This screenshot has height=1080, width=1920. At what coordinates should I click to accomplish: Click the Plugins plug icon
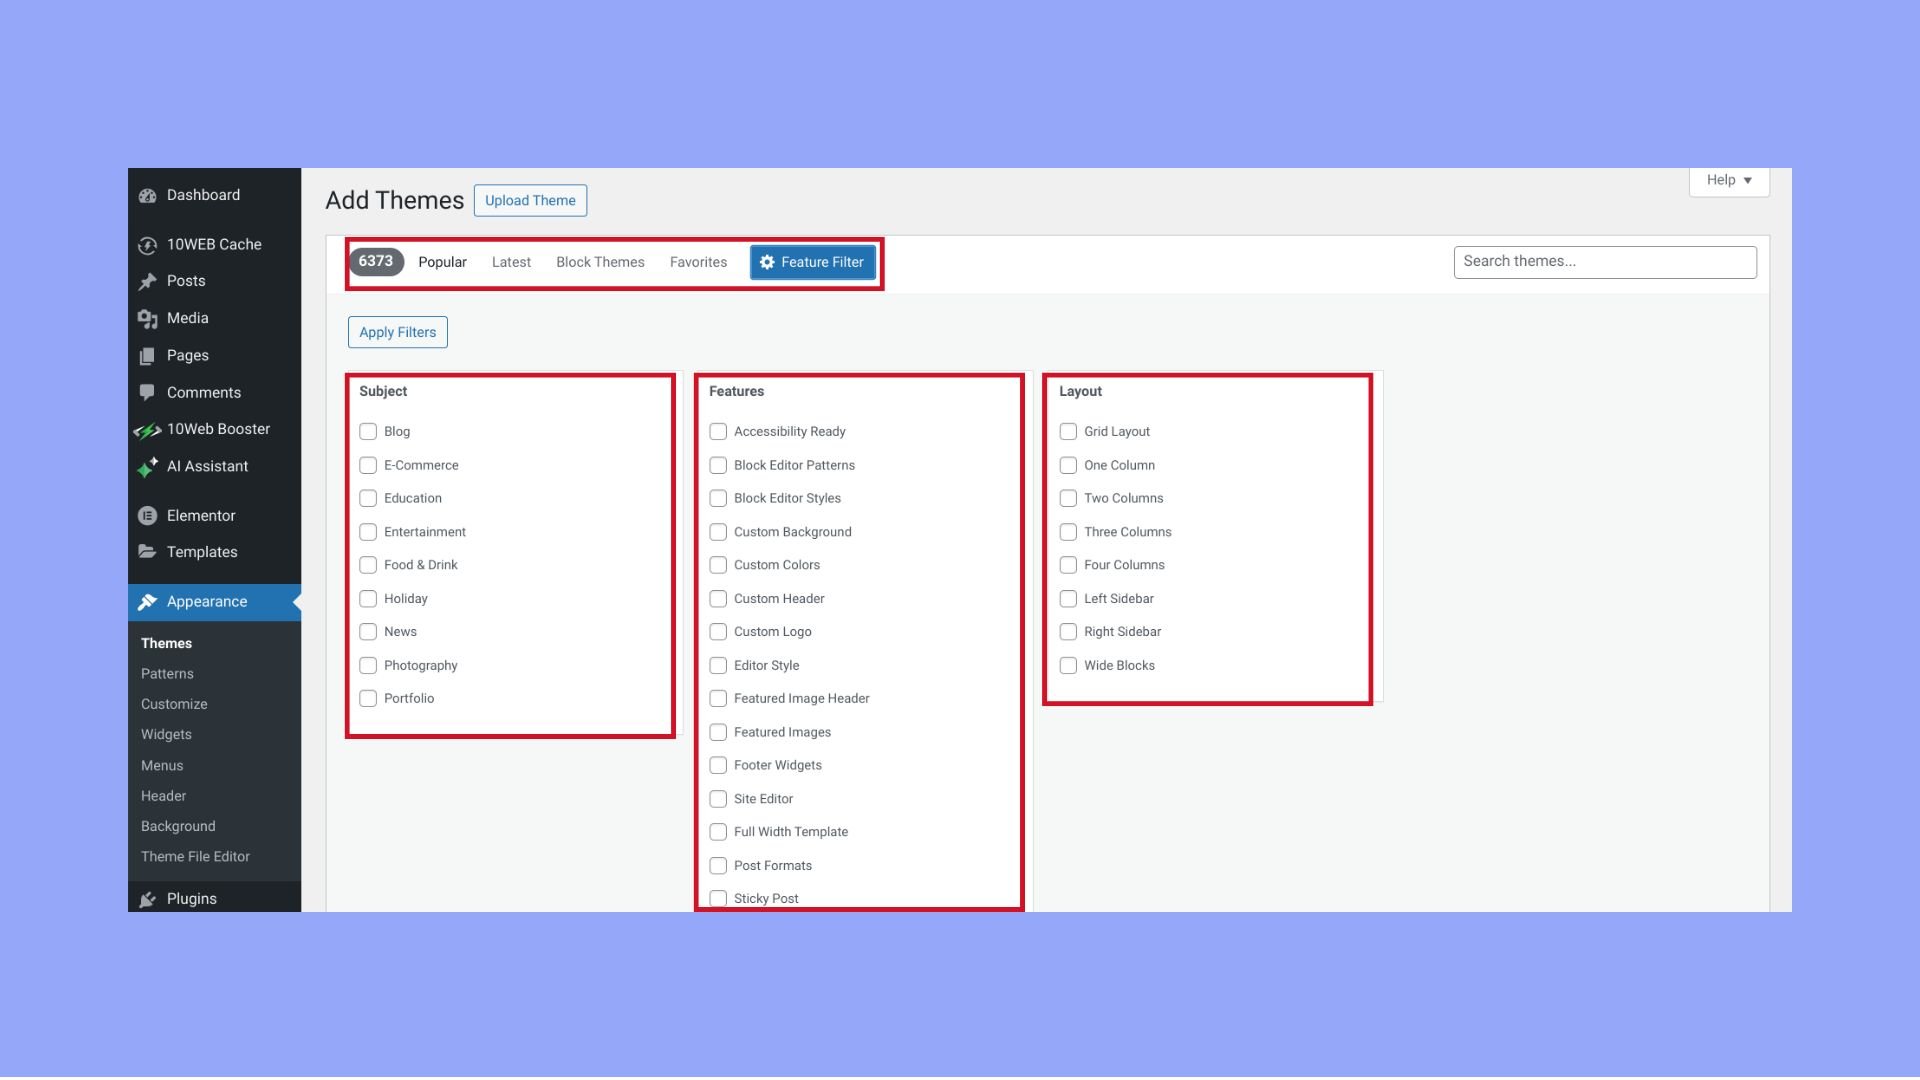[148, 899]
